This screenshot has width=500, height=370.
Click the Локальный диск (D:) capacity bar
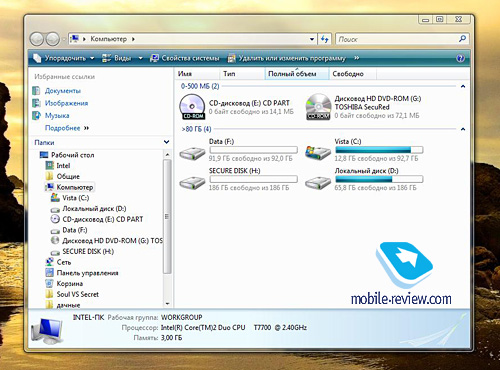(x=379, y=179)
